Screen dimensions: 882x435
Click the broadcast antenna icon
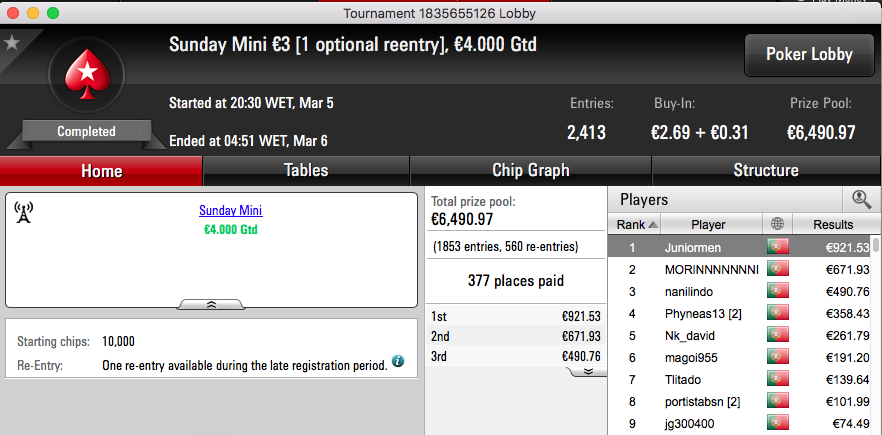point(23,213)
